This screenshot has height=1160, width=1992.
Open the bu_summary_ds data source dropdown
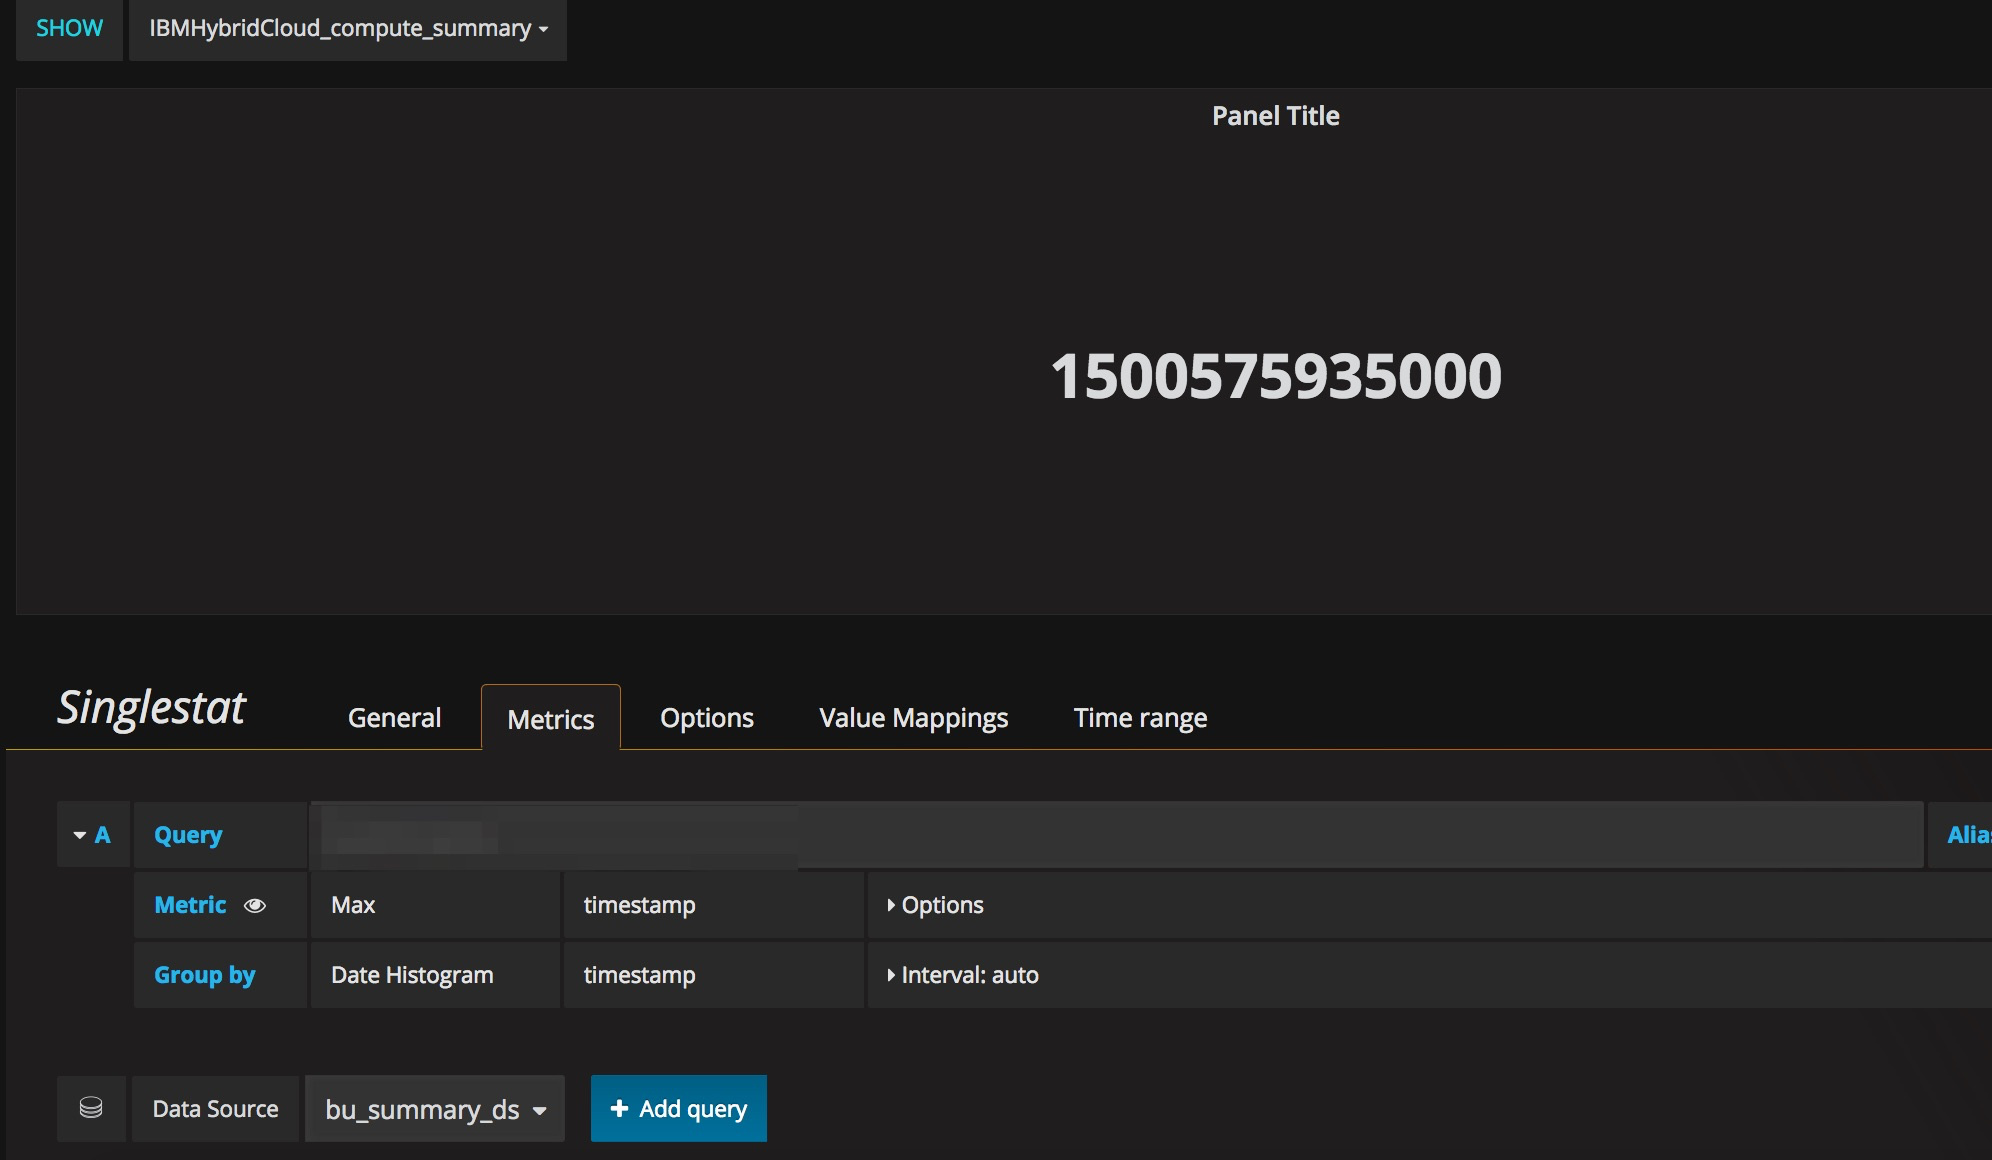pyautogui.click(x=435, y=1109)
